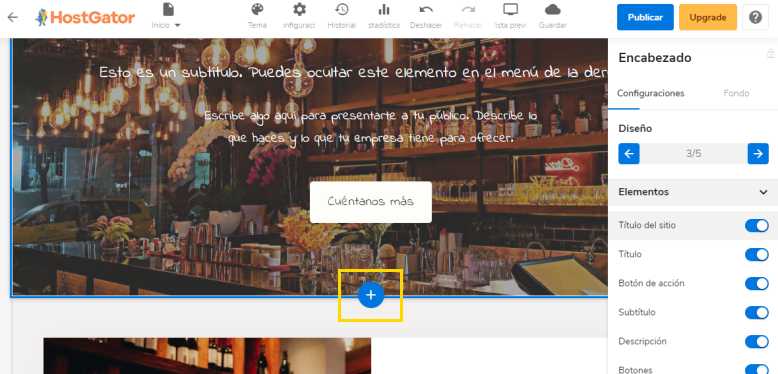The image size is (778, 374).
Task: Click the back arrow icon
Action: click(x=12, y=17)
